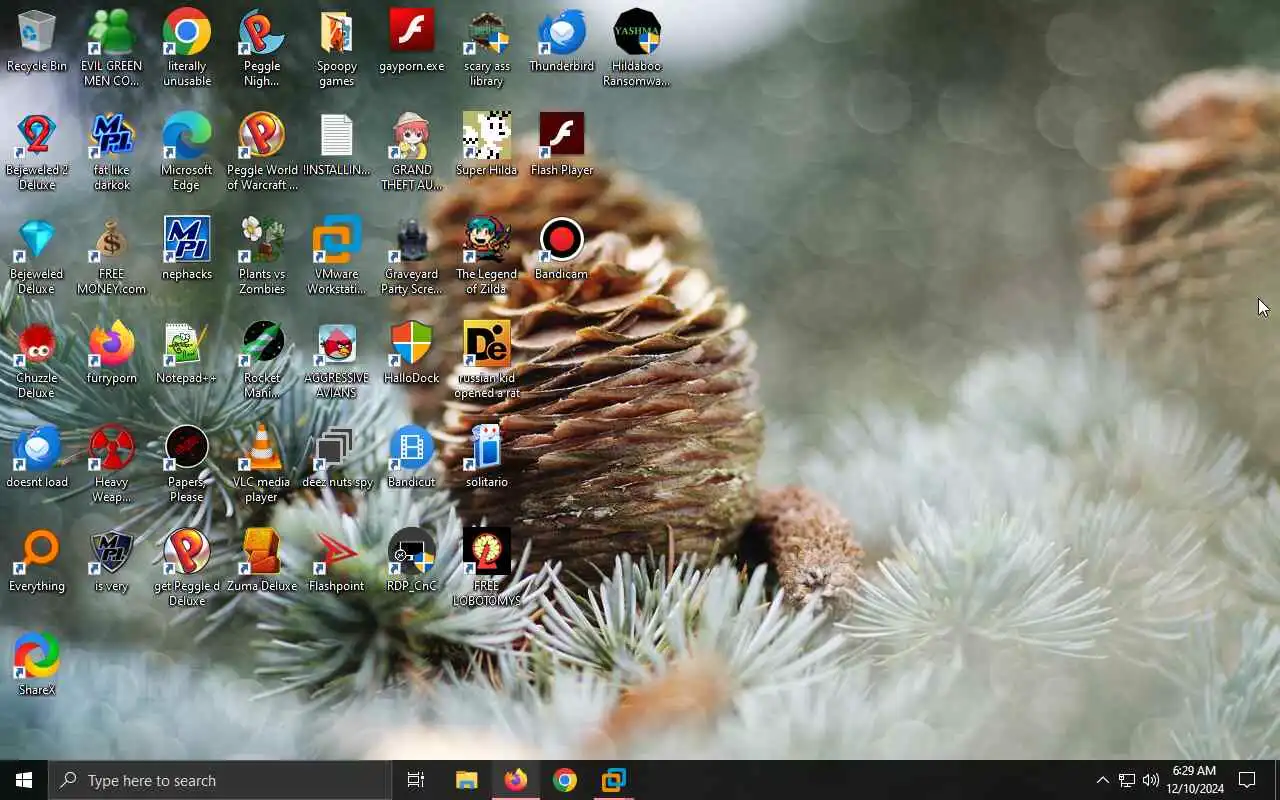
Task: Select the Notepad++ desktop shortcut
Action: pyautogui.click(x=187, y=354)
